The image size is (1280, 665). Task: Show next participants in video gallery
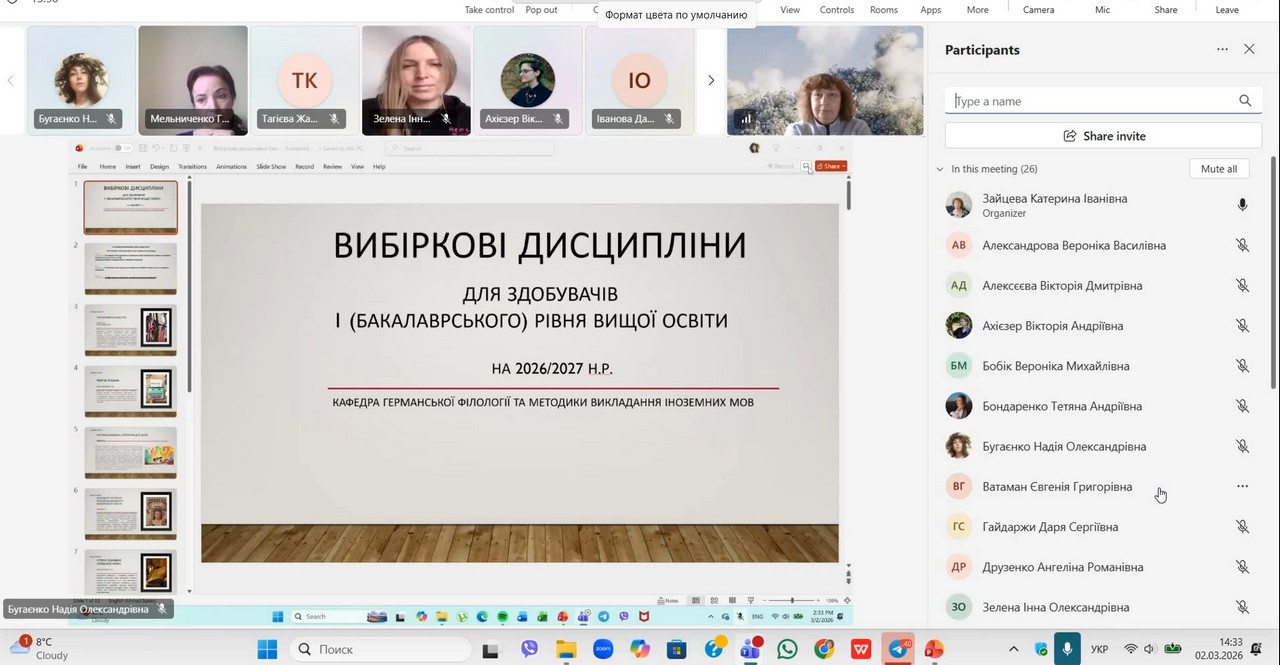point(711,80)
